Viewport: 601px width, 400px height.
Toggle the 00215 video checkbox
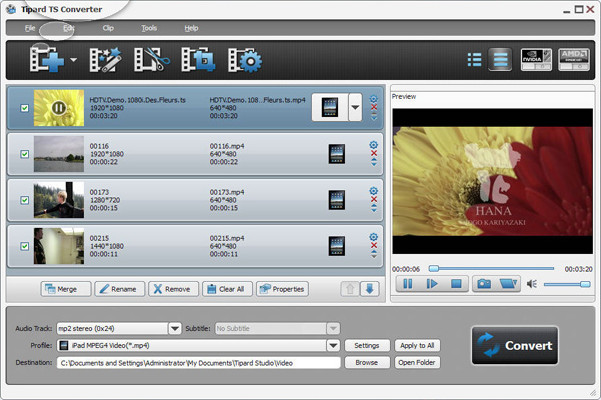[25, 246]
